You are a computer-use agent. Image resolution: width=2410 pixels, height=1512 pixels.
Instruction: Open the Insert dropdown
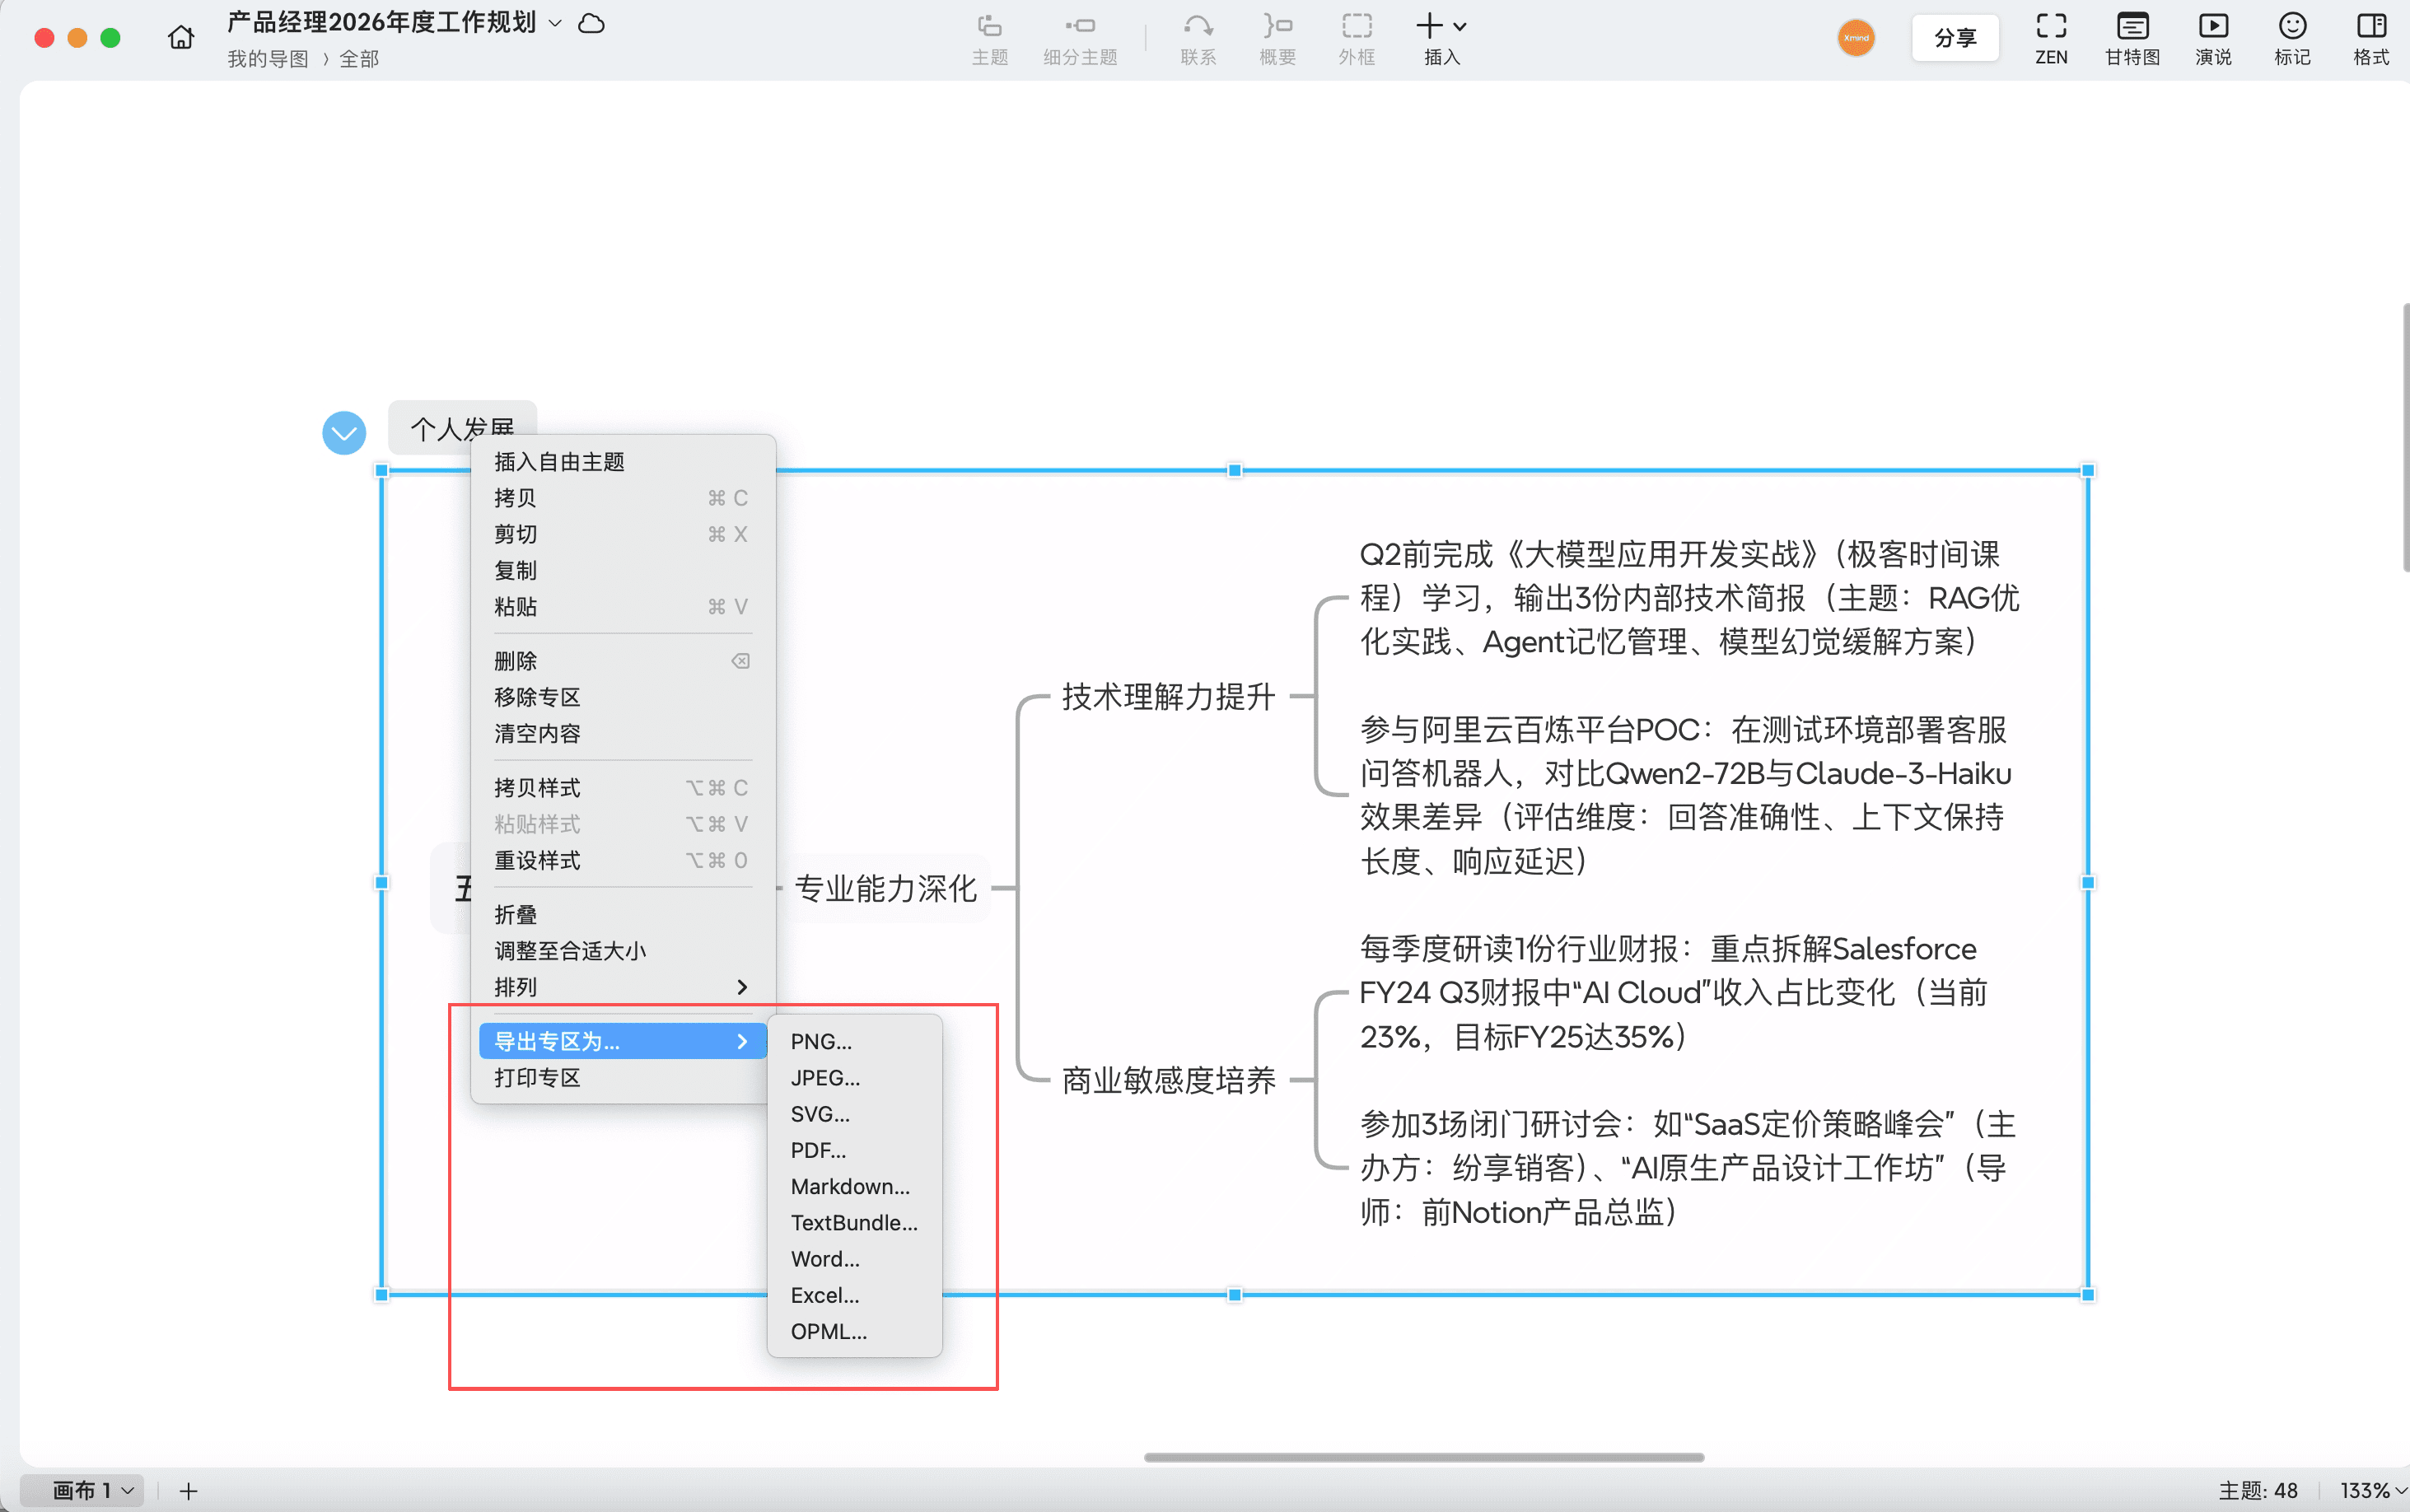click(x=1441, y=38)
